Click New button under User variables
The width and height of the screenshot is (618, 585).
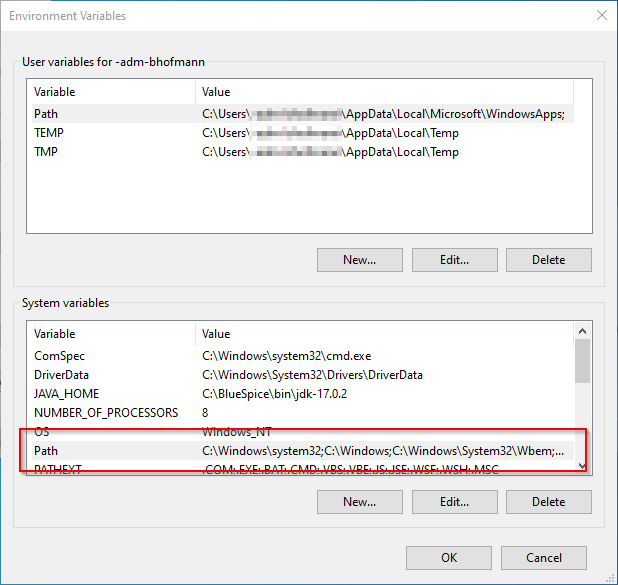coord(359,260)
